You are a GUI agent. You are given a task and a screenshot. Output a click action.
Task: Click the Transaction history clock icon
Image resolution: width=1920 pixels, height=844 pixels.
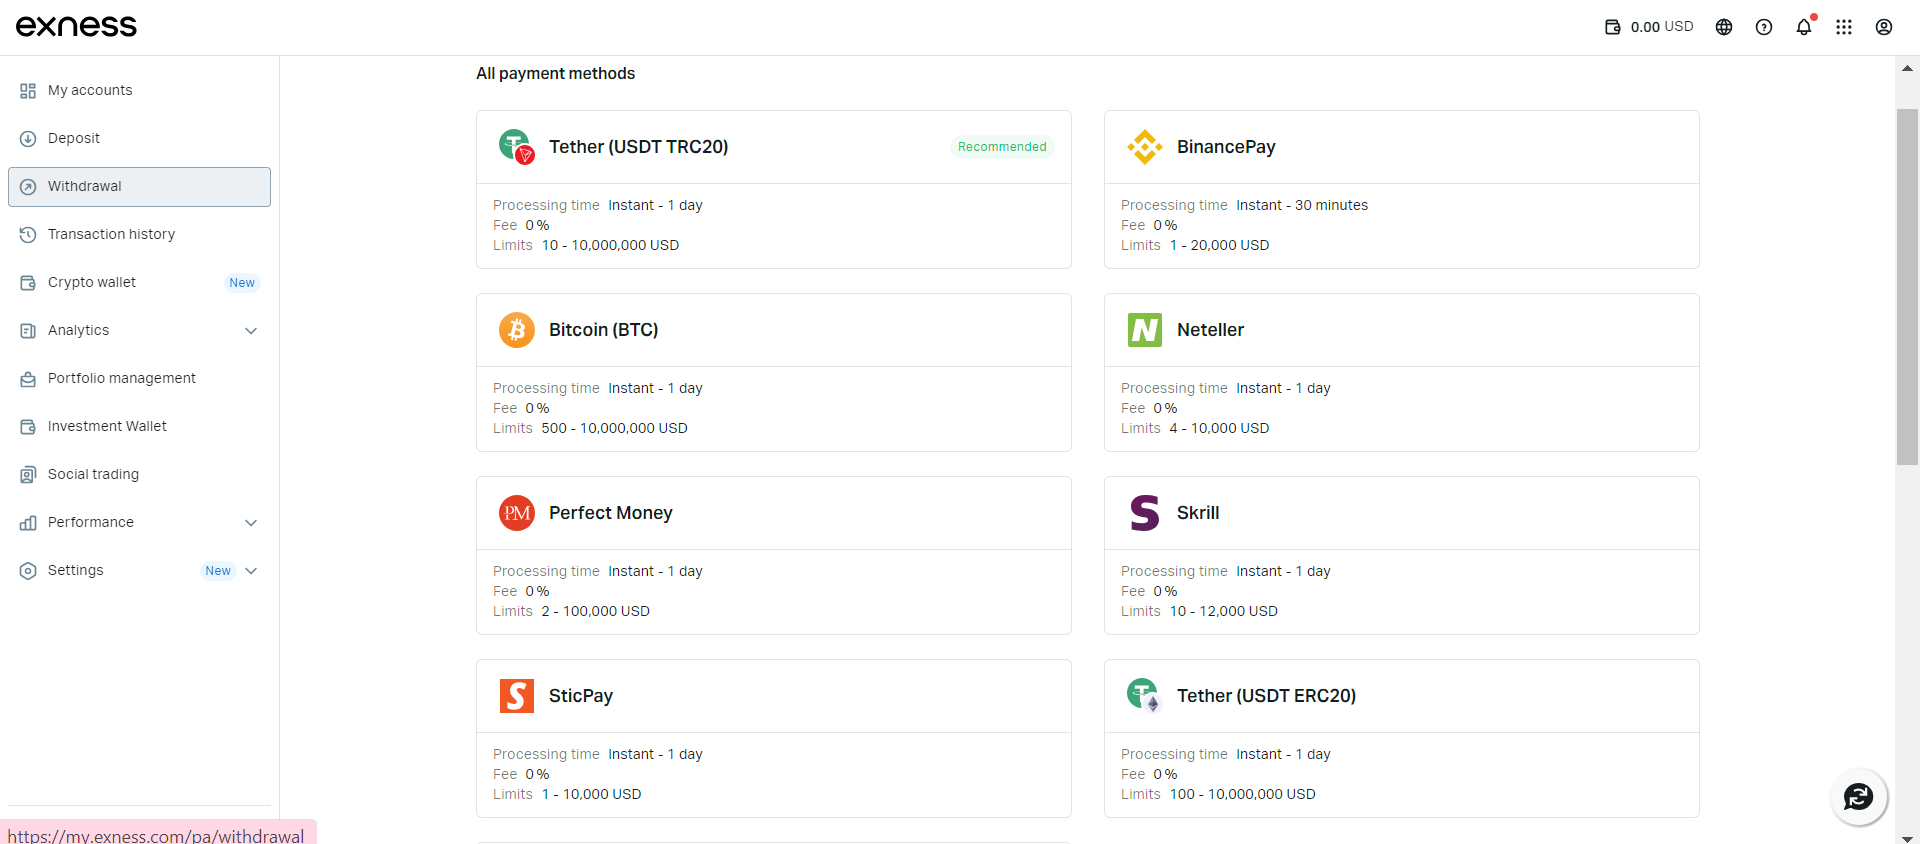coord(28,235)
